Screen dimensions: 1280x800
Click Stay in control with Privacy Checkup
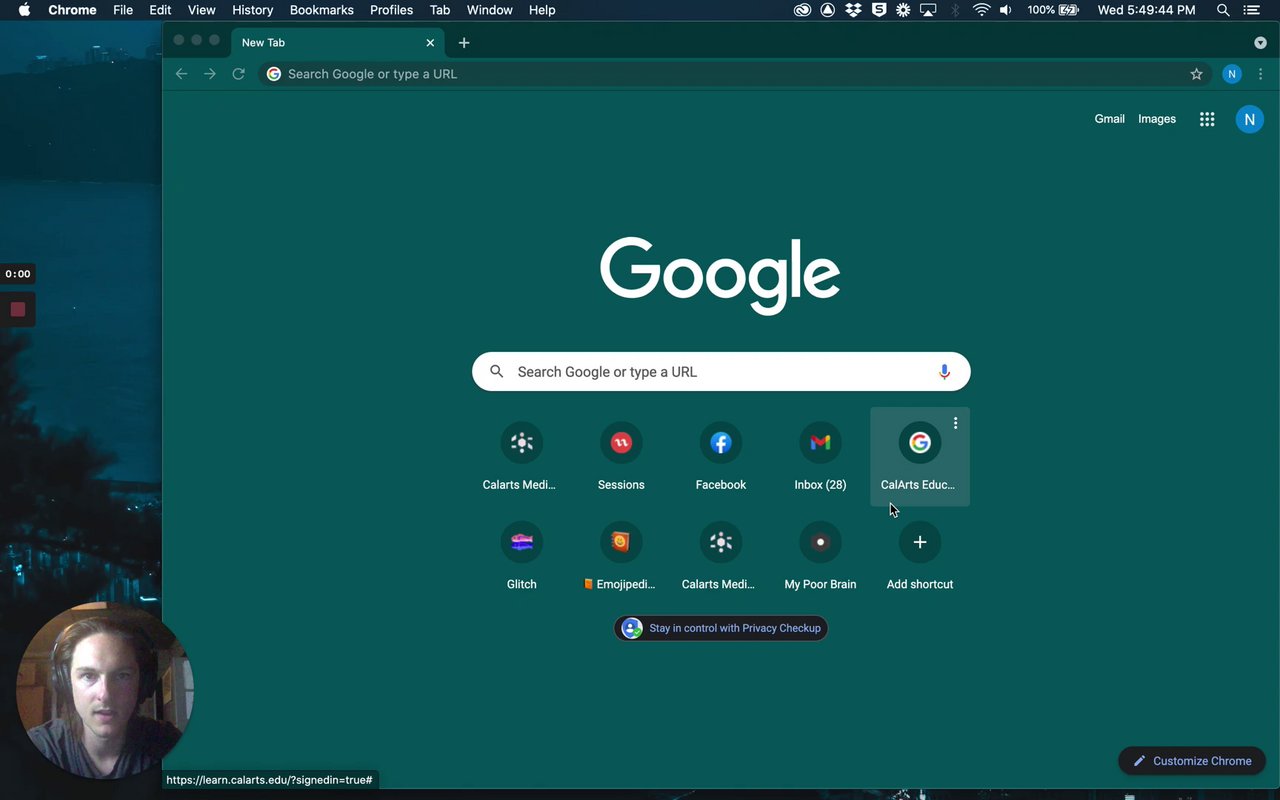point(721,628)
